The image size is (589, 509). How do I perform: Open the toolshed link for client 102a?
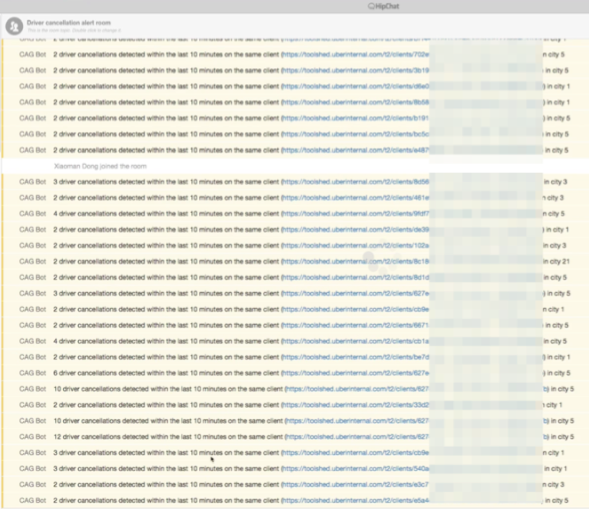356,246
